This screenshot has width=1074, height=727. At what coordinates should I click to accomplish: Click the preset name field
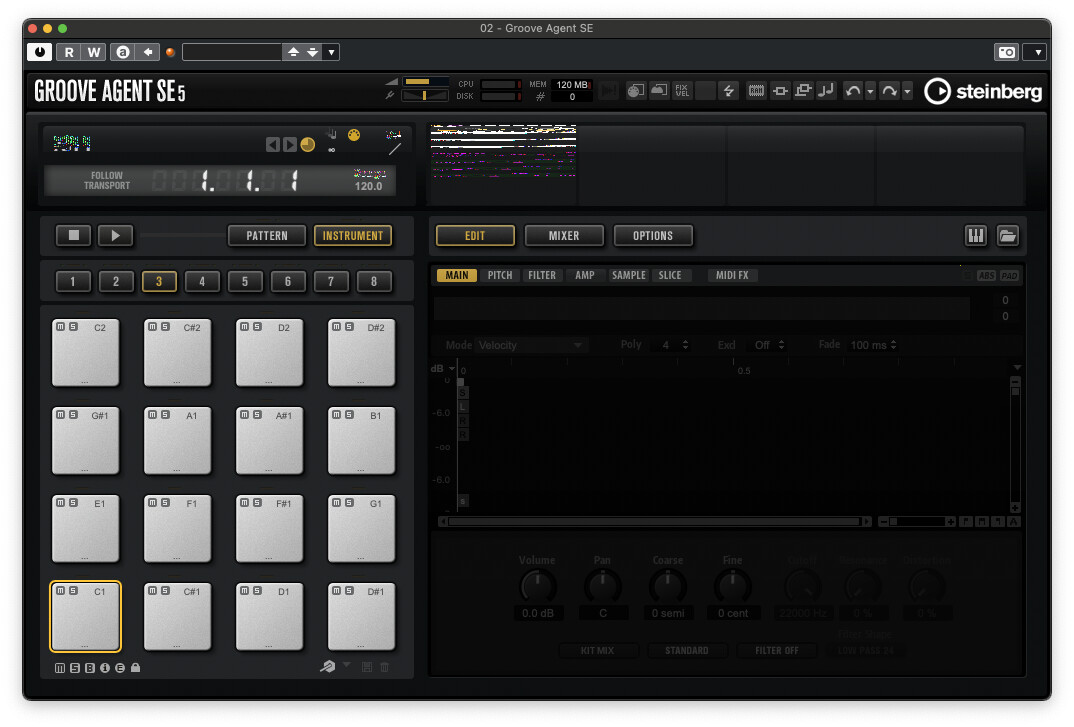[232, 52]
